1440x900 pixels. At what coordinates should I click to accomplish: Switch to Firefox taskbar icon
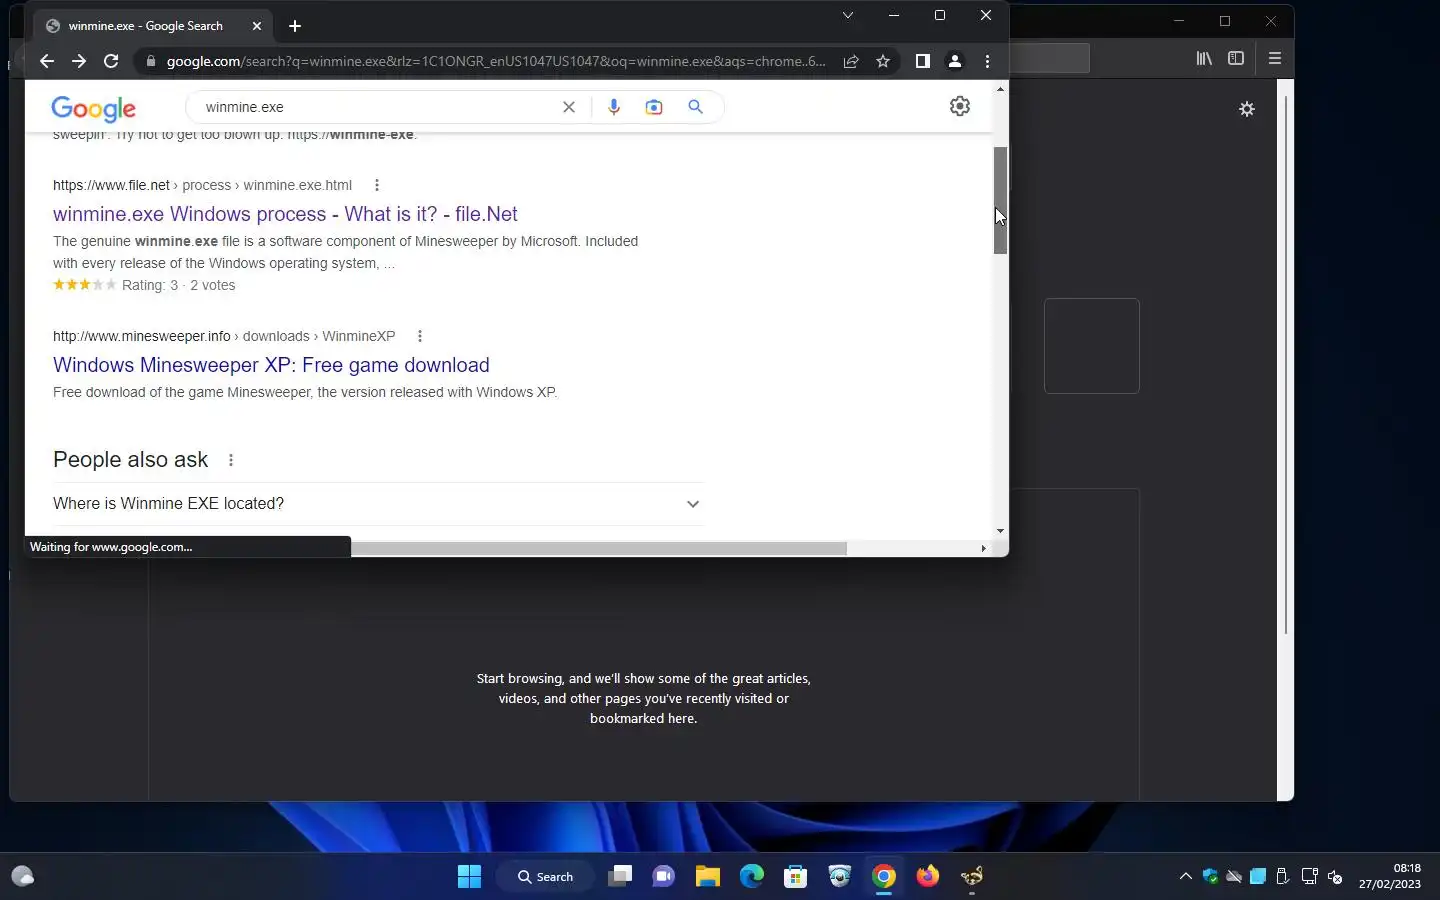point(928,877)
